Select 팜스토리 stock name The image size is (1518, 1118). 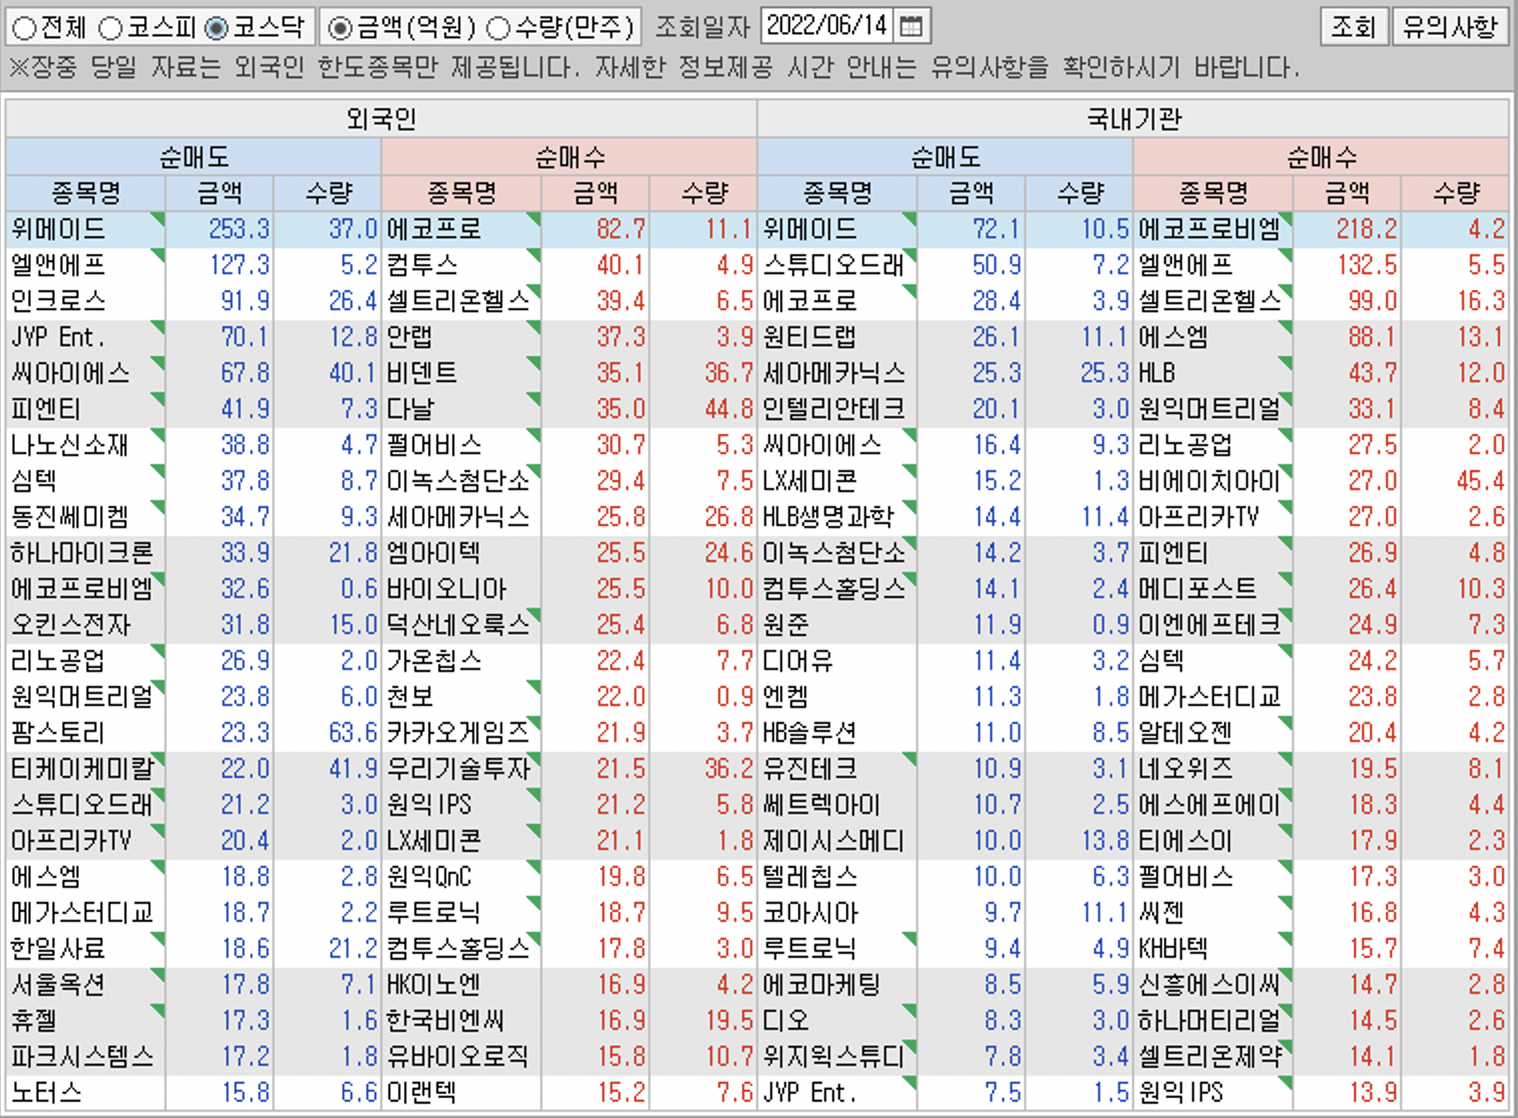point(58,733)
